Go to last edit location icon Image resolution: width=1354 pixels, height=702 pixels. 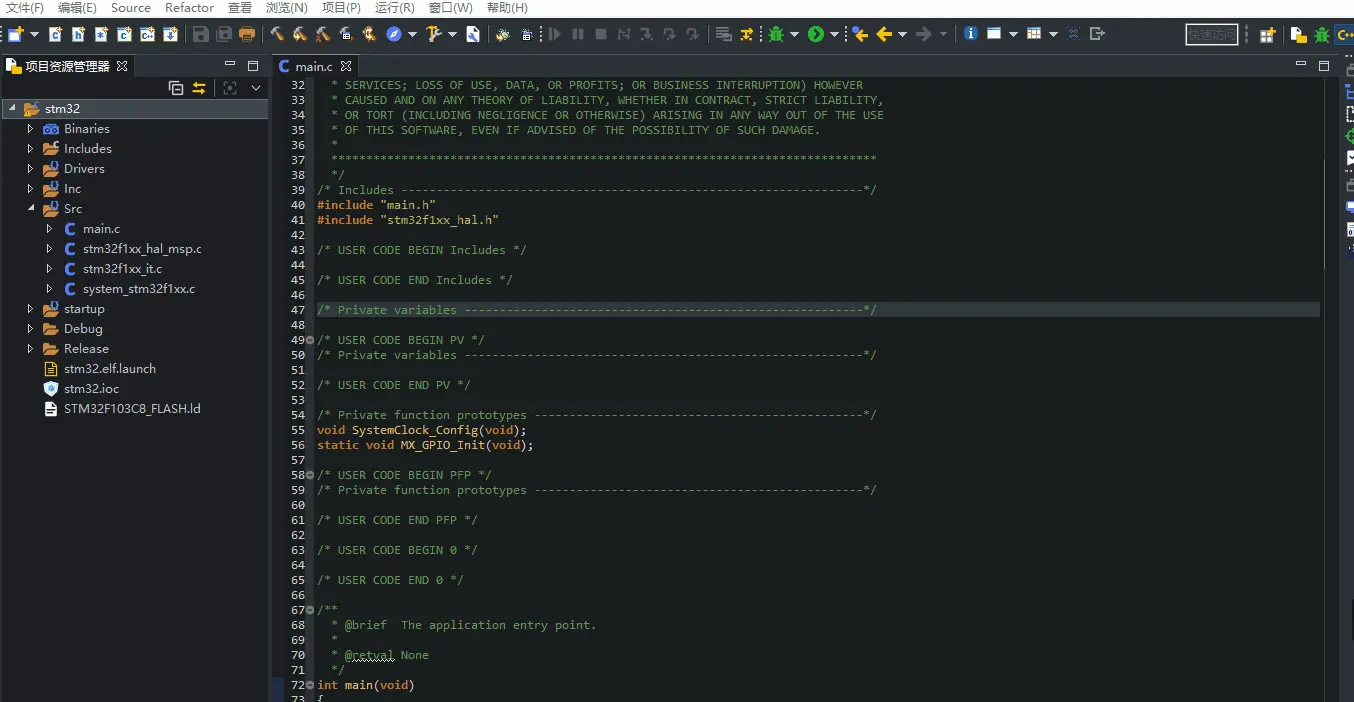coord(860,34)
